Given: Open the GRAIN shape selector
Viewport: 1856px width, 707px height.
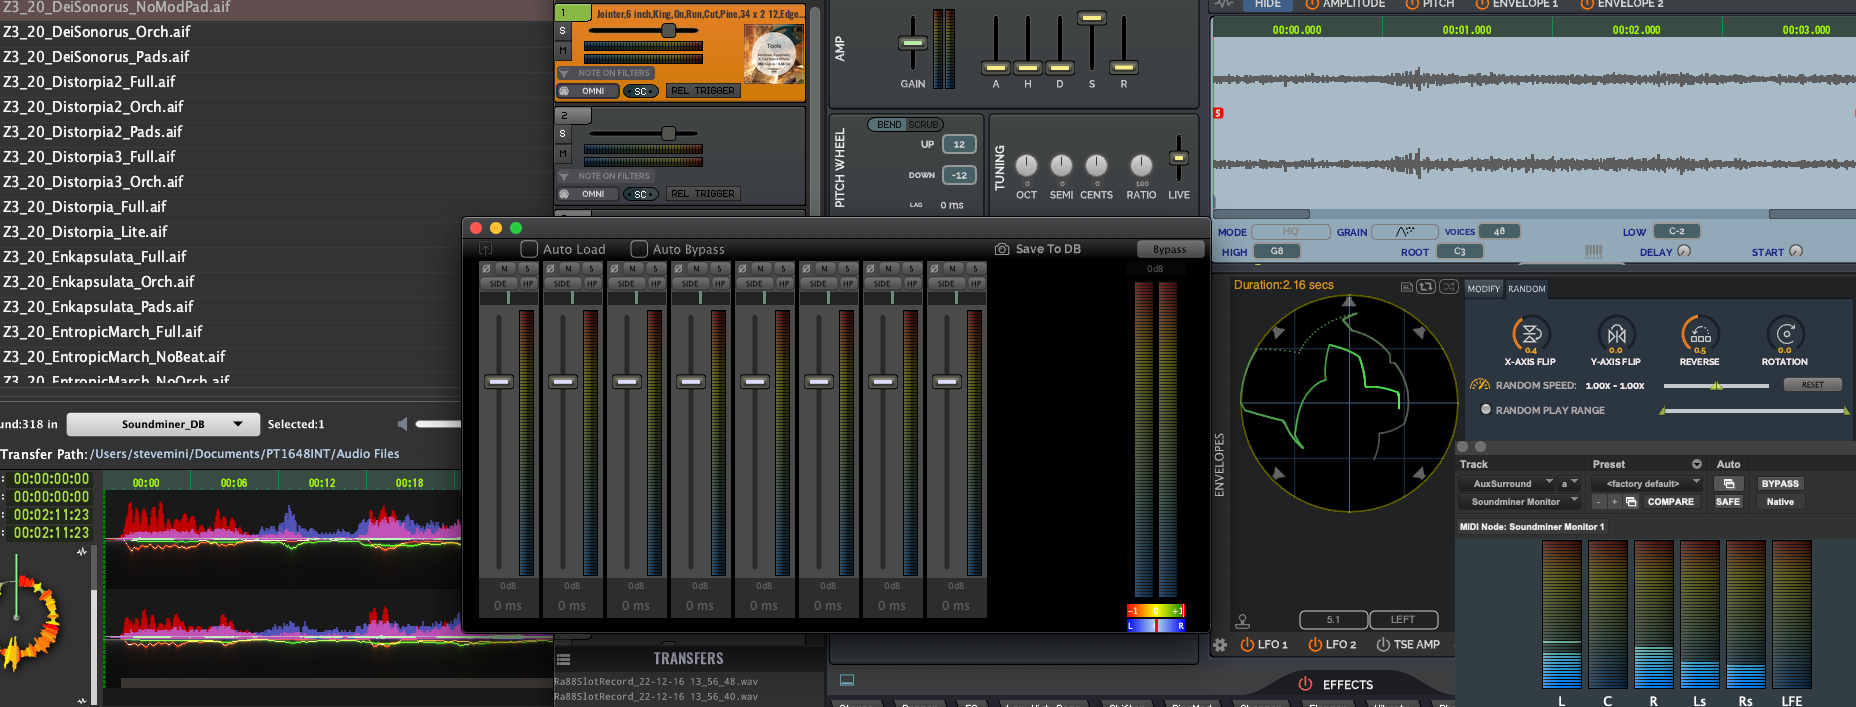Looking at the screenshot, I should click(x=1404, y=232).
